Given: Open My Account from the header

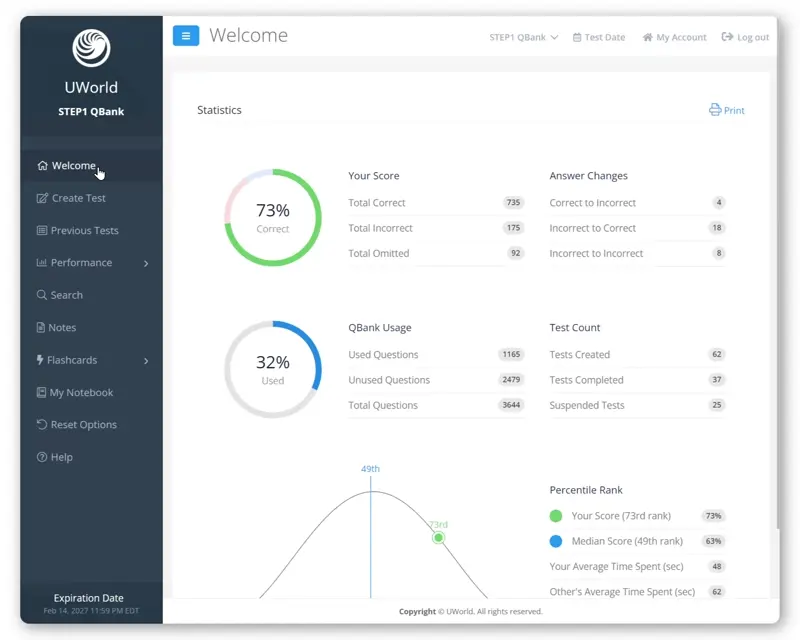Looking at the screenshot, I should [x=675, y=37].
